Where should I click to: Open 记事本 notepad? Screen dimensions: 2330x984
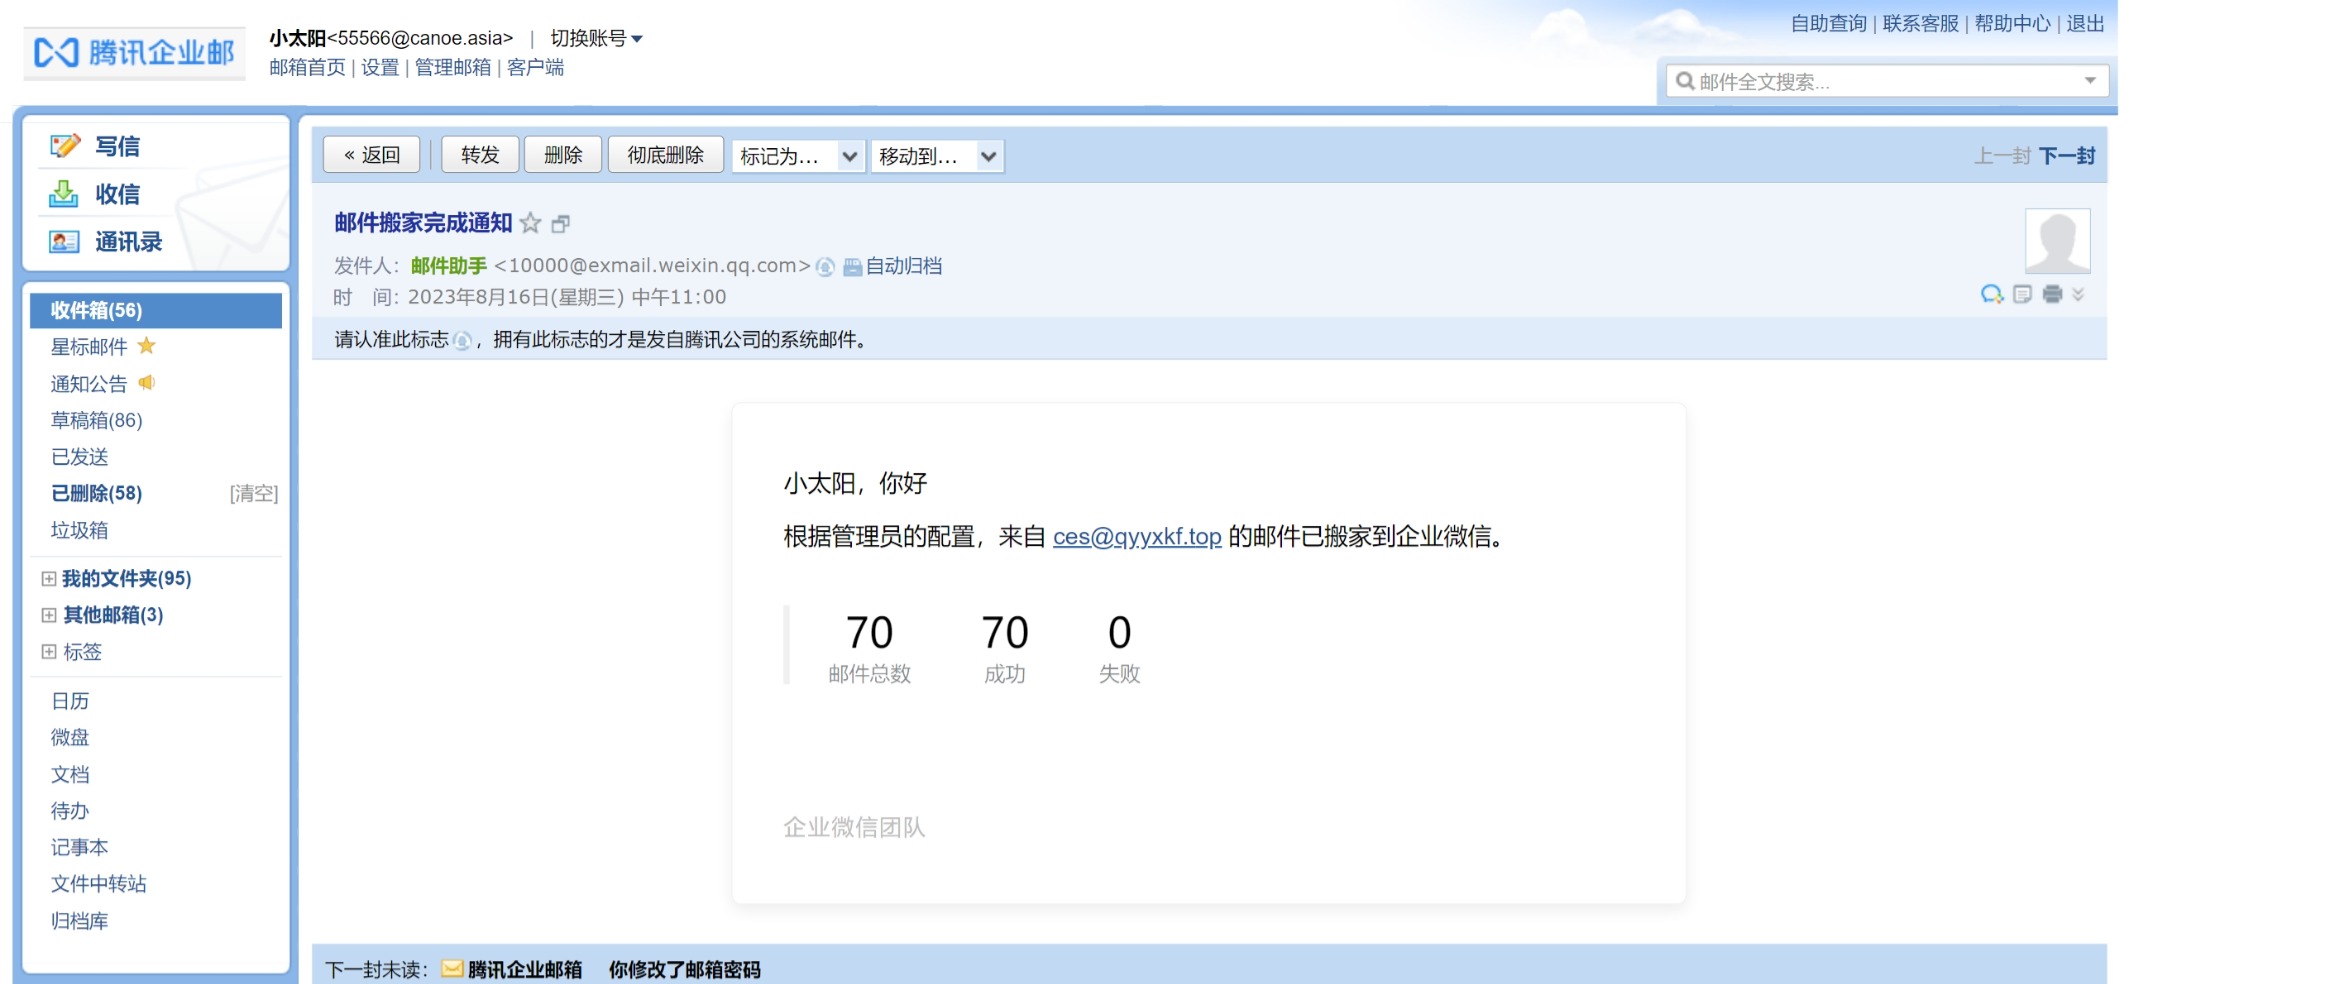pyautogui.click(x=80, y=848)
